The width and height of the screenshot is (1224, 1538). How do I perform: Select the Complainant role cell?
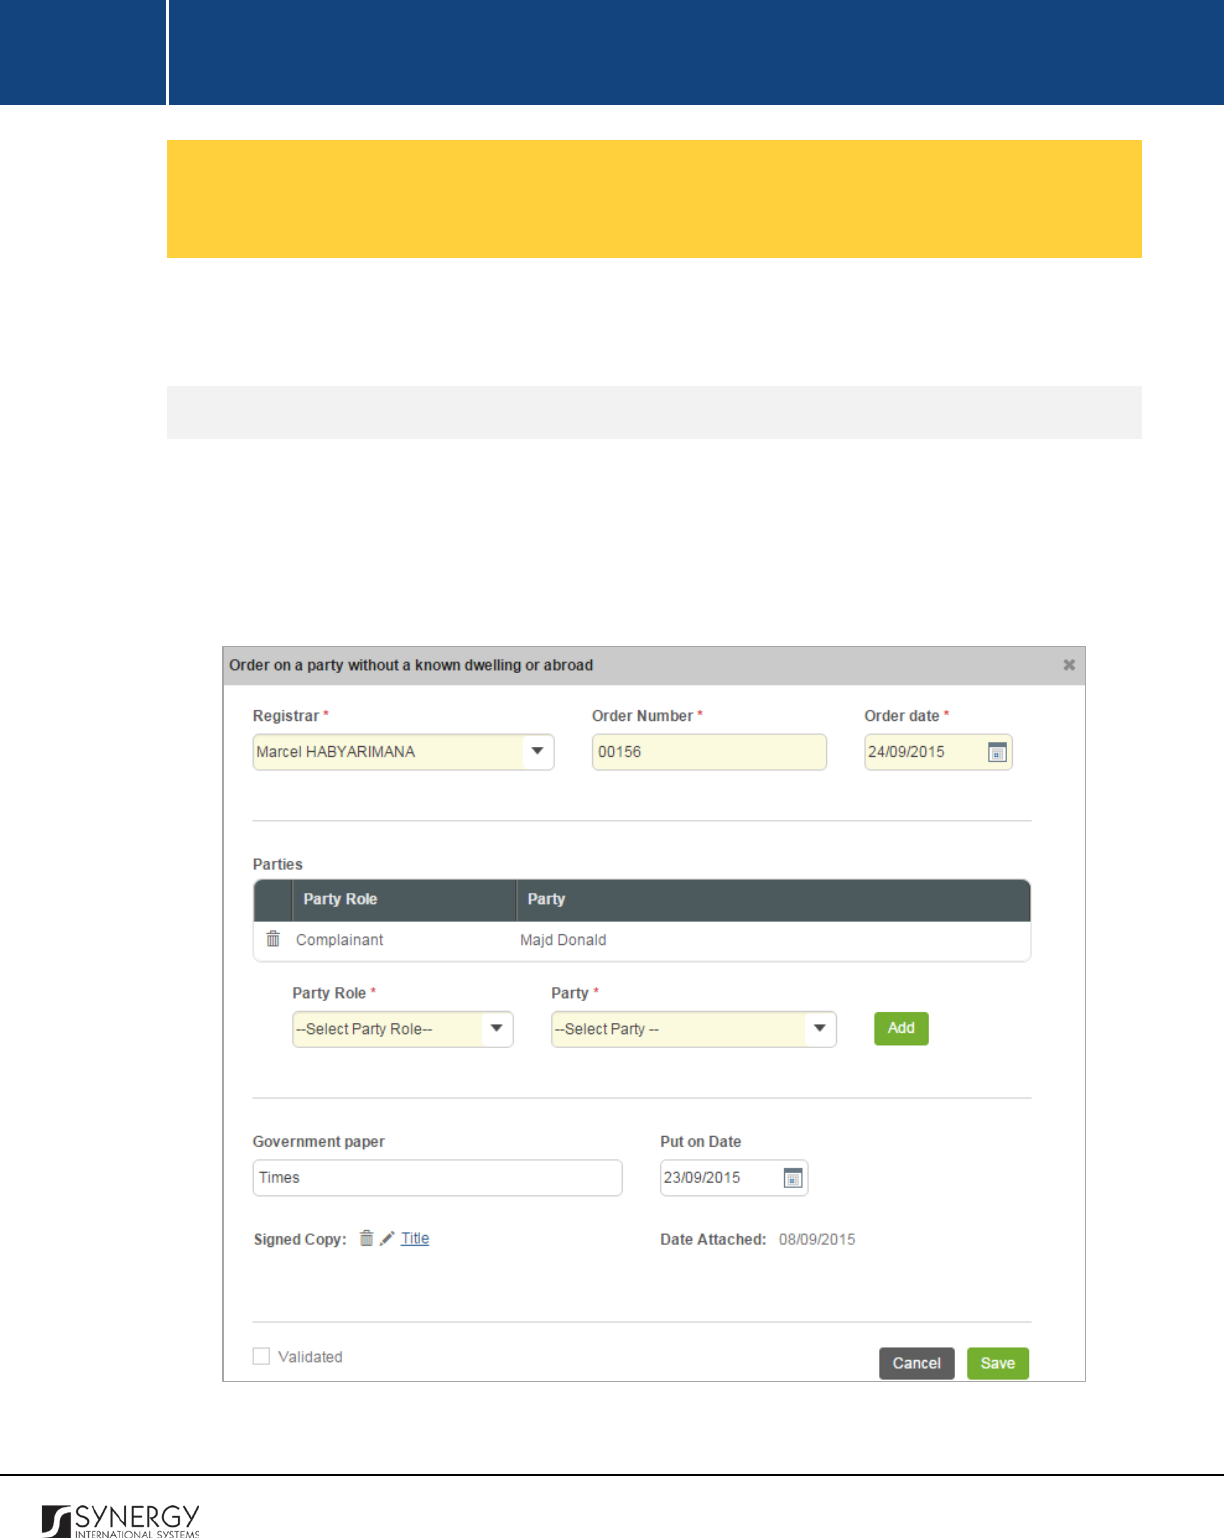(x=339, y=940)
